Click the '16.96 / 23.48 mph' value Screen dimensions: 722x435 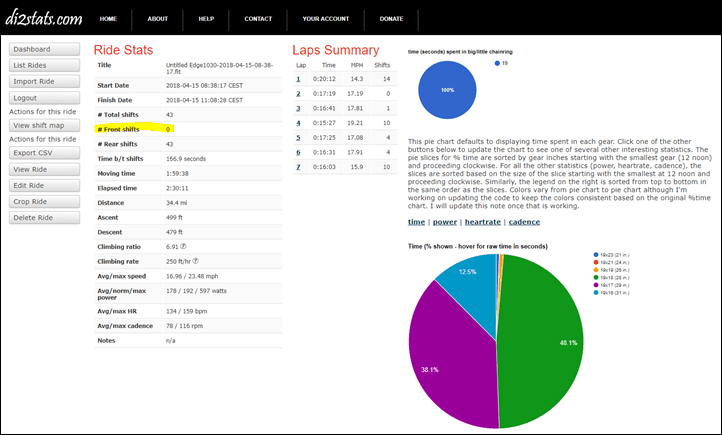[192, 276]
